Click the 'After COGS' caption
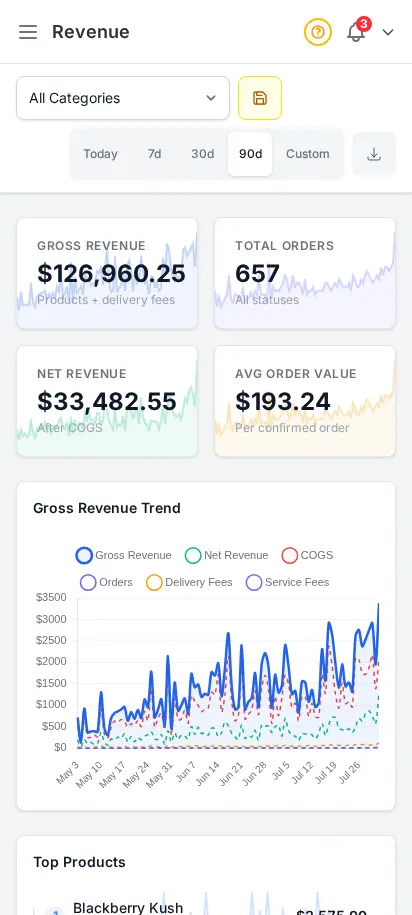Image resolution: width=412 pixels, height=915 pixels. 70,428
